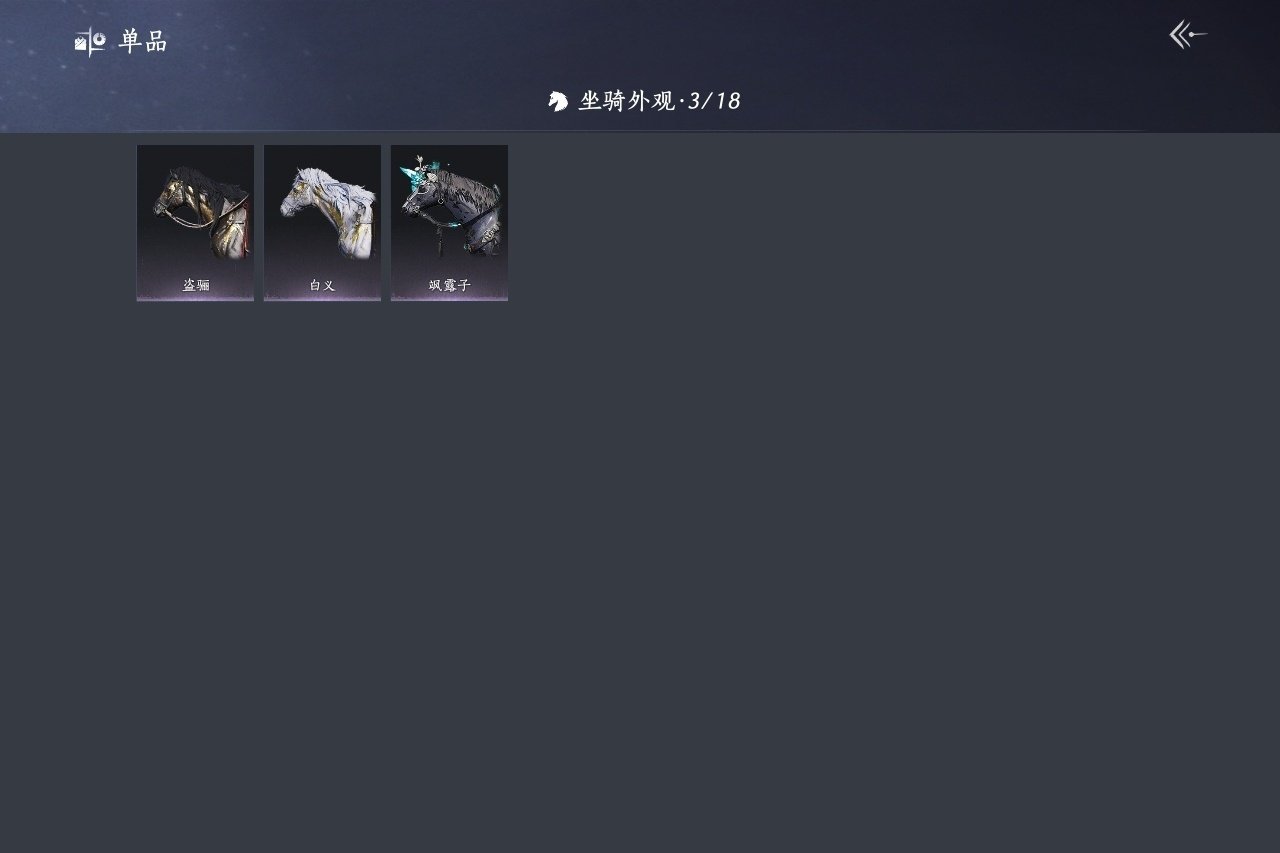1280x853 pixels.
Task: Select the 白义 white horse portrait
Action: 322,222
